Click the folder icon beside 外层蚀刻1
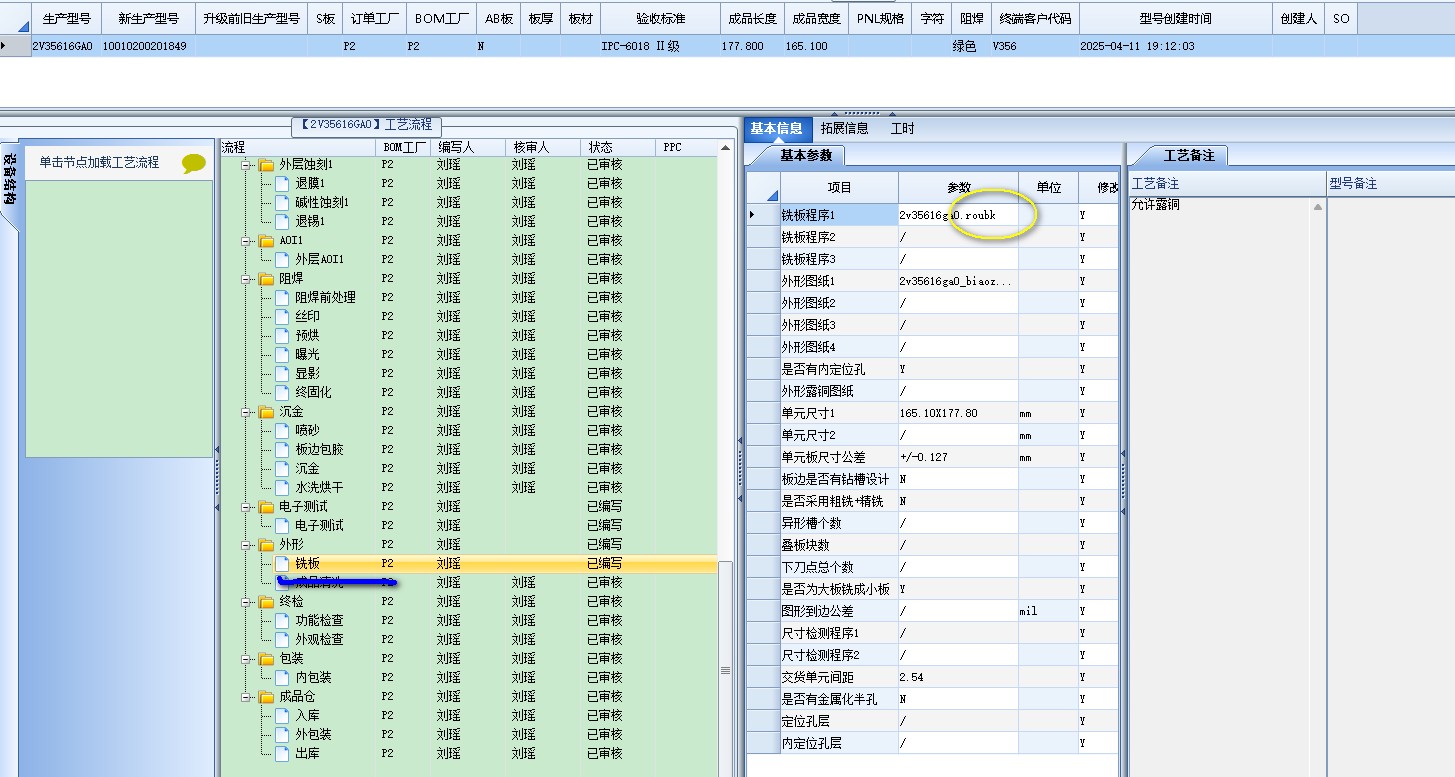The width and height of the screenshot is (1455, 777). [x=266, y=164]
